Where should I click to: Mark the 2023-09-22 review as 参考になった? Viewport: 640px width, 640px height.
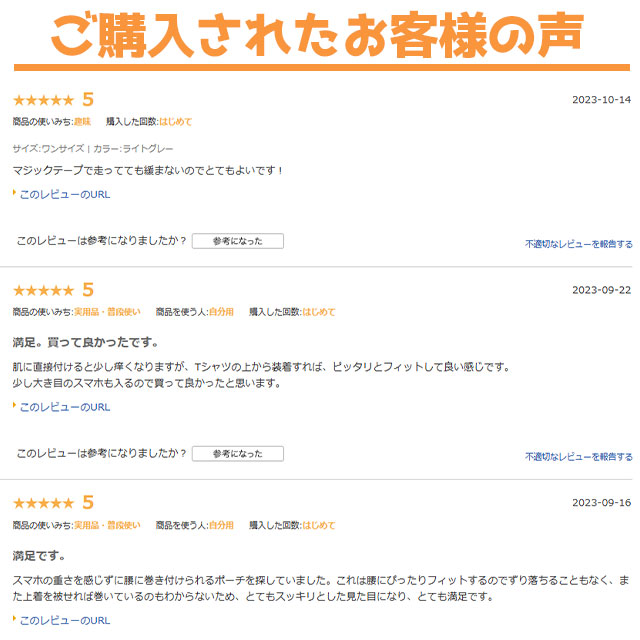point(237,454)
